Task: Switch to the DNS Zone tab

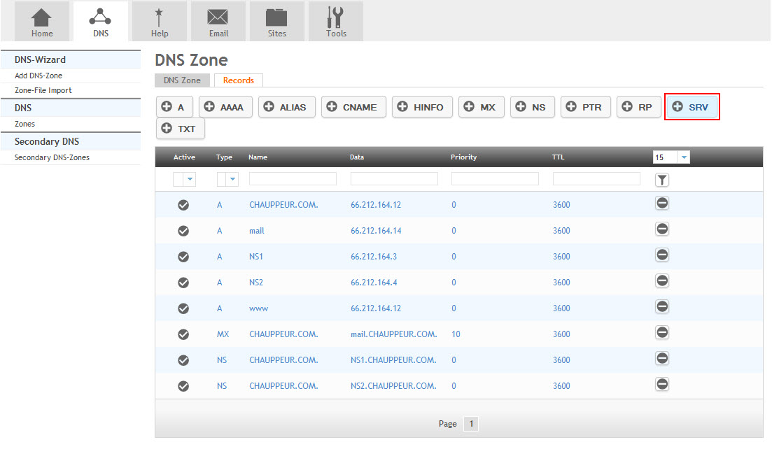Action: (x=182, y=80)
